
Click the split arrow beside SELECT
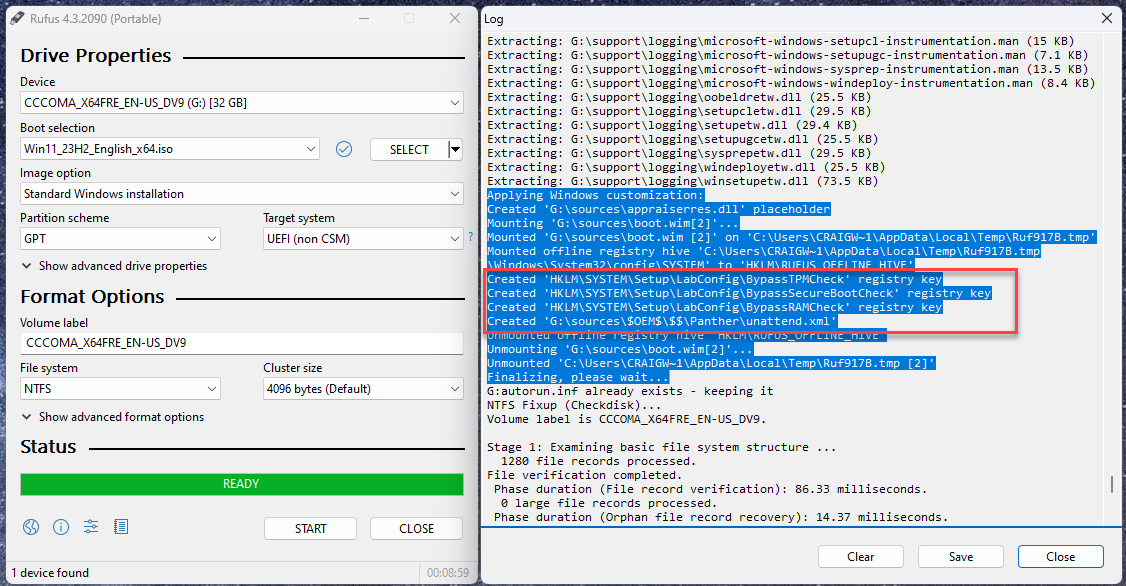point(456,149)
